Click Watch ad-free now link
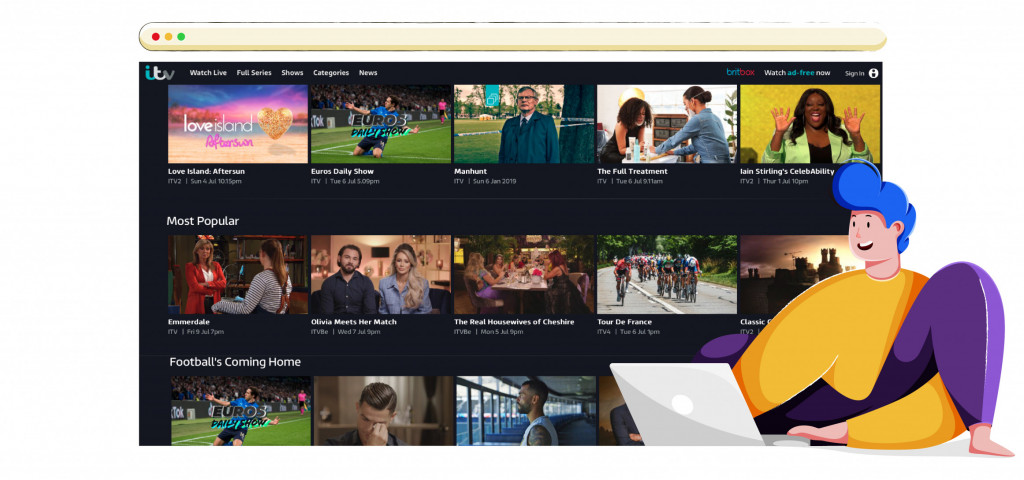The width and height of the screenshot is (1024, 480). (x=797, y=72)
